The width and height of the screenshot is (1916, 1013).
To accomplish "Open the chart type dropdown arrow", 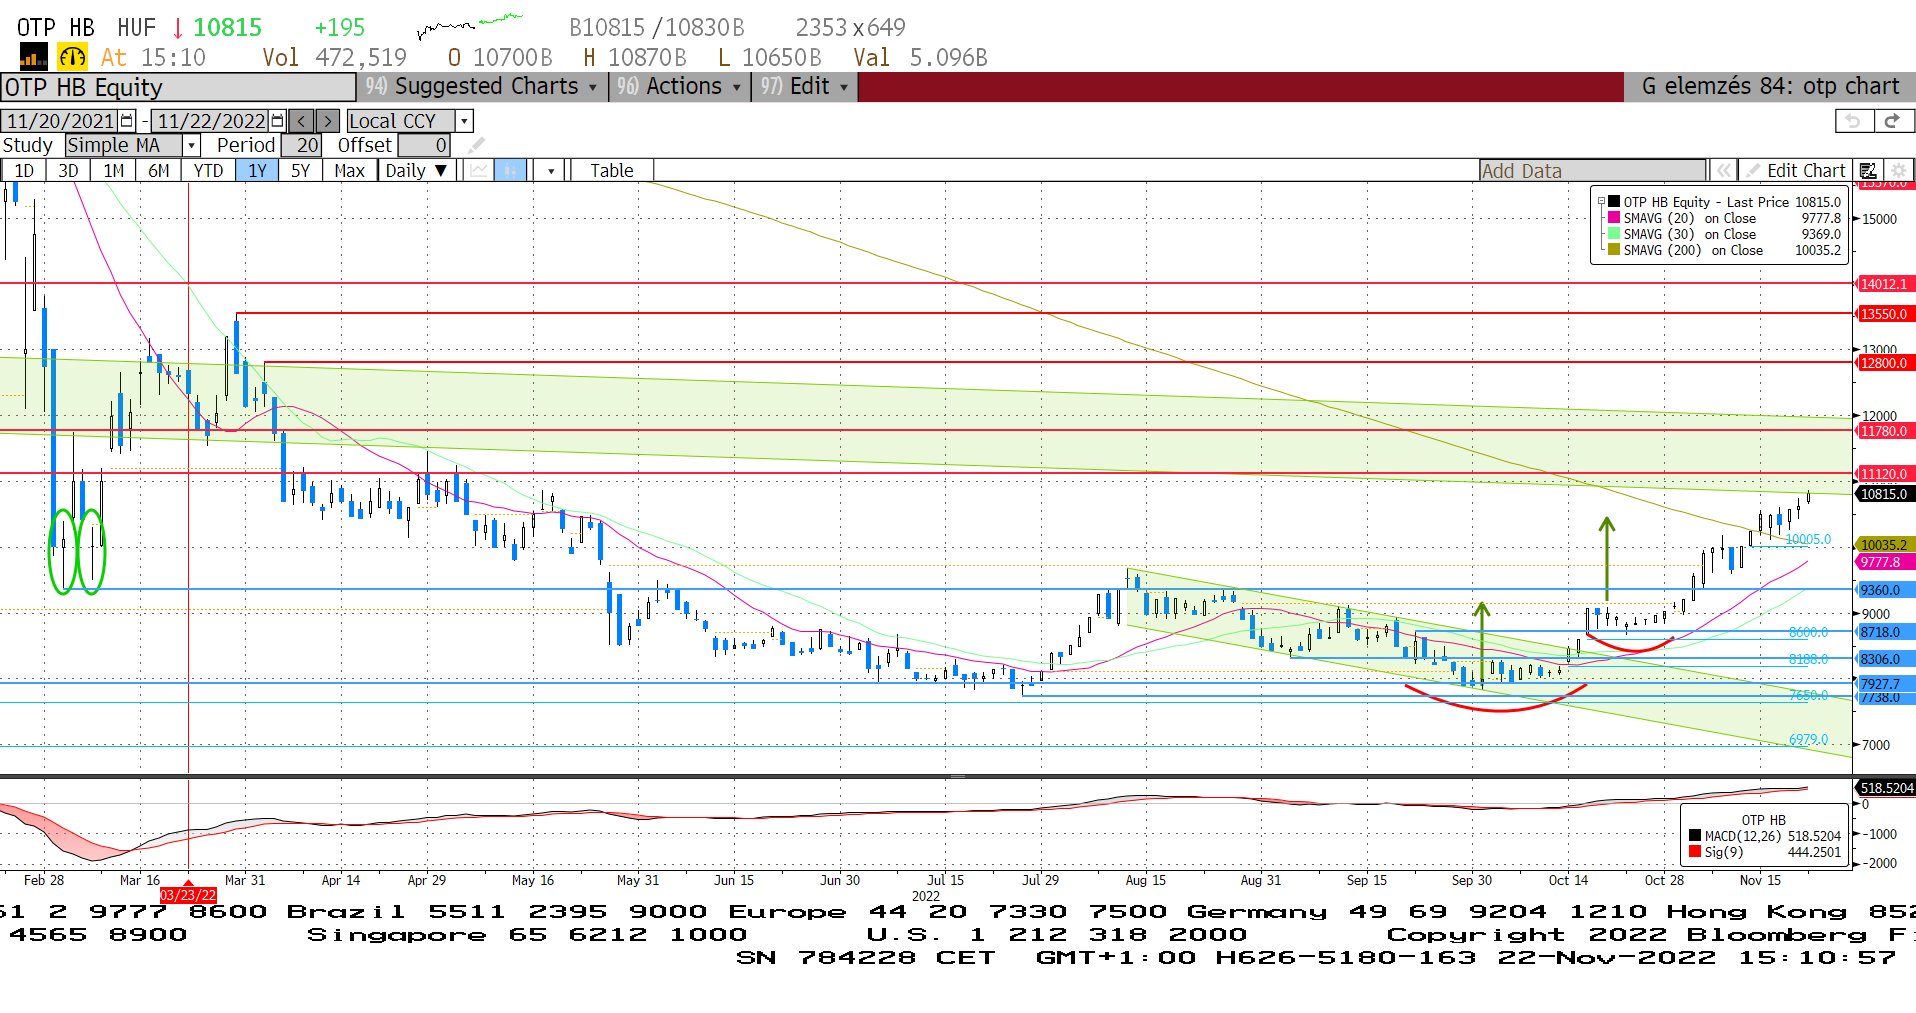I will 551,170.
